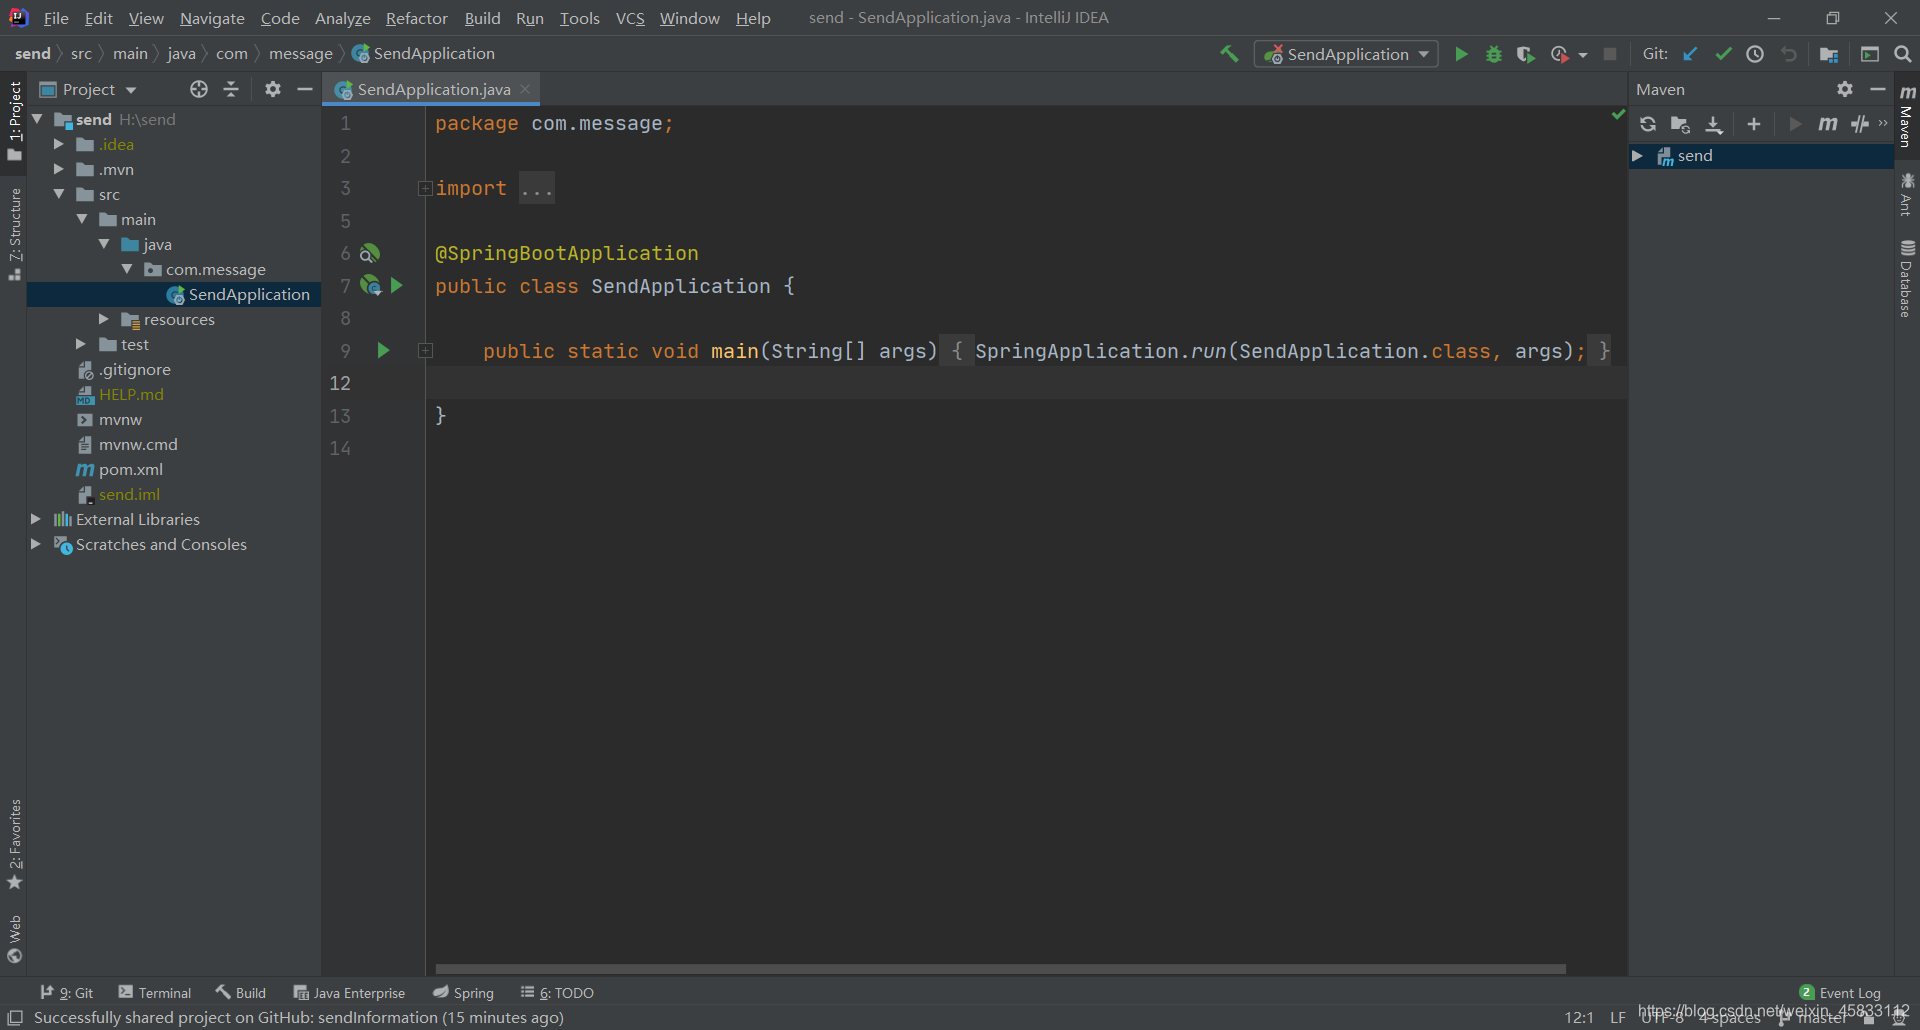Toggle the Favorites side tool window
The image size is (1920, 1030).
(x=14, y=845)
